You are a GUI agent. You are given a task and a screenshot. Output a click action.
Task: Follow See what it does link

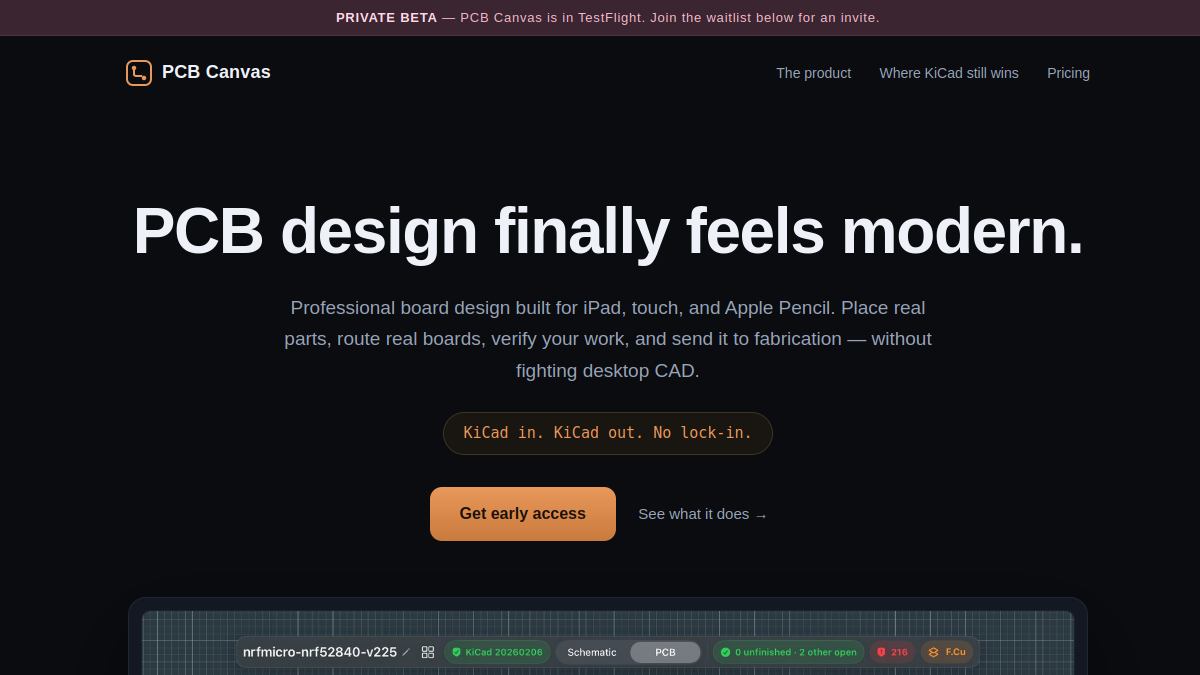(703, 514)
